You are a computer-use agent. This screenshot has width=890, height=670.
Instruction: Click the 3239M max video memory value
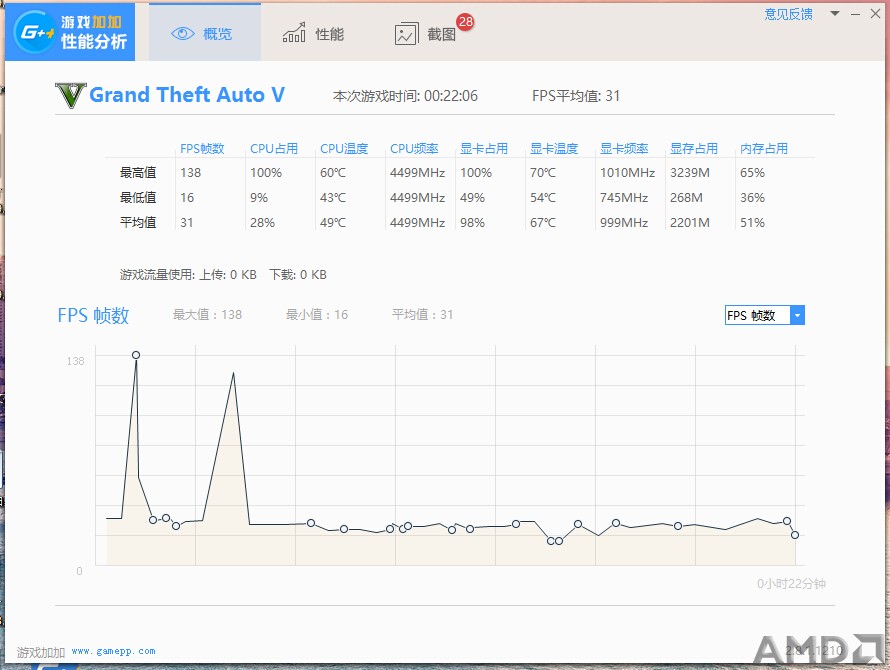[x=690, y=173]
